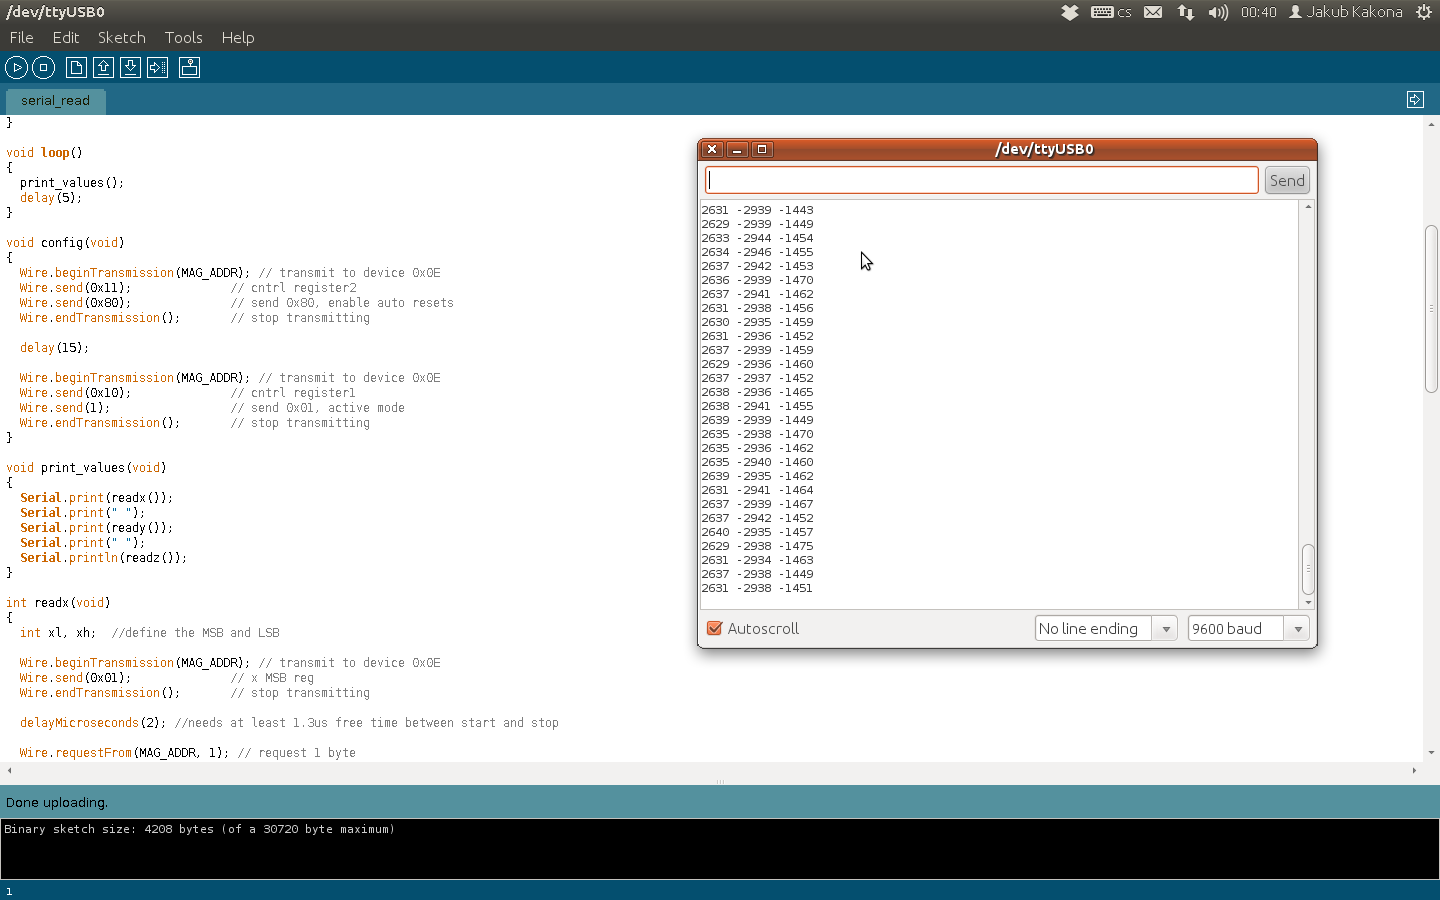Click the tab menu arrow icon

pyautogui.click(x=1415, y=99)
